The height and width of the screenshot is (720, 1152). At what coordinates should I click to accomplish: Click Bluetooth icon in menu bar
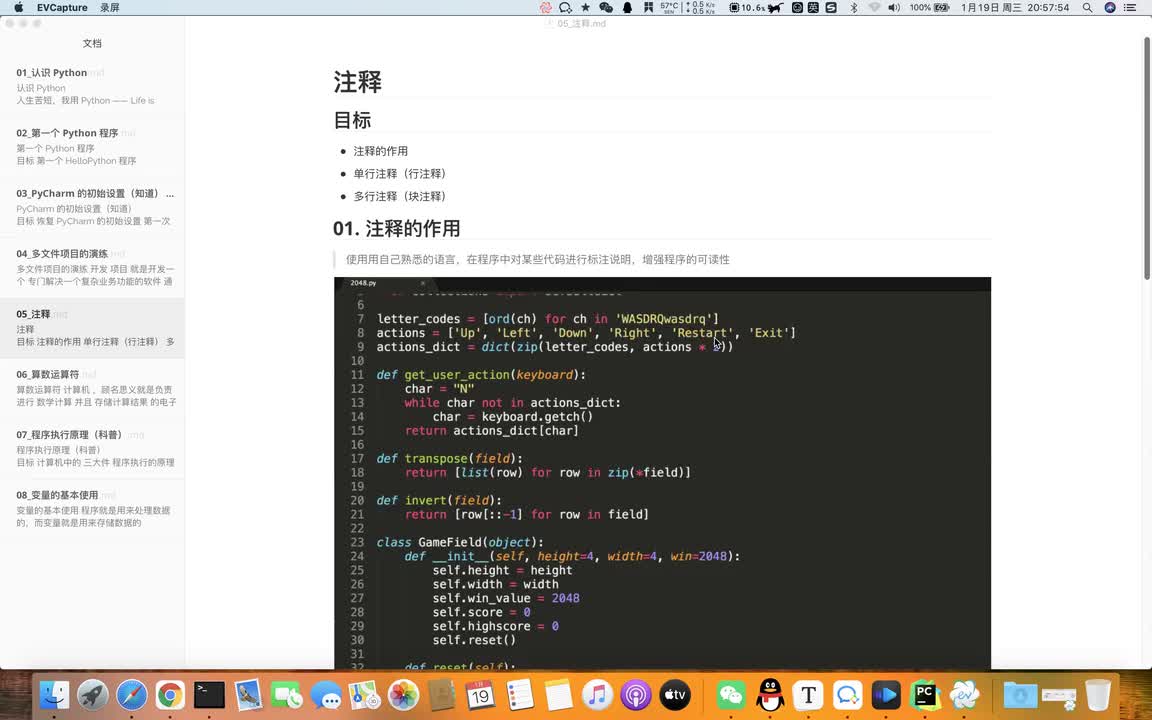click(854, 7)
